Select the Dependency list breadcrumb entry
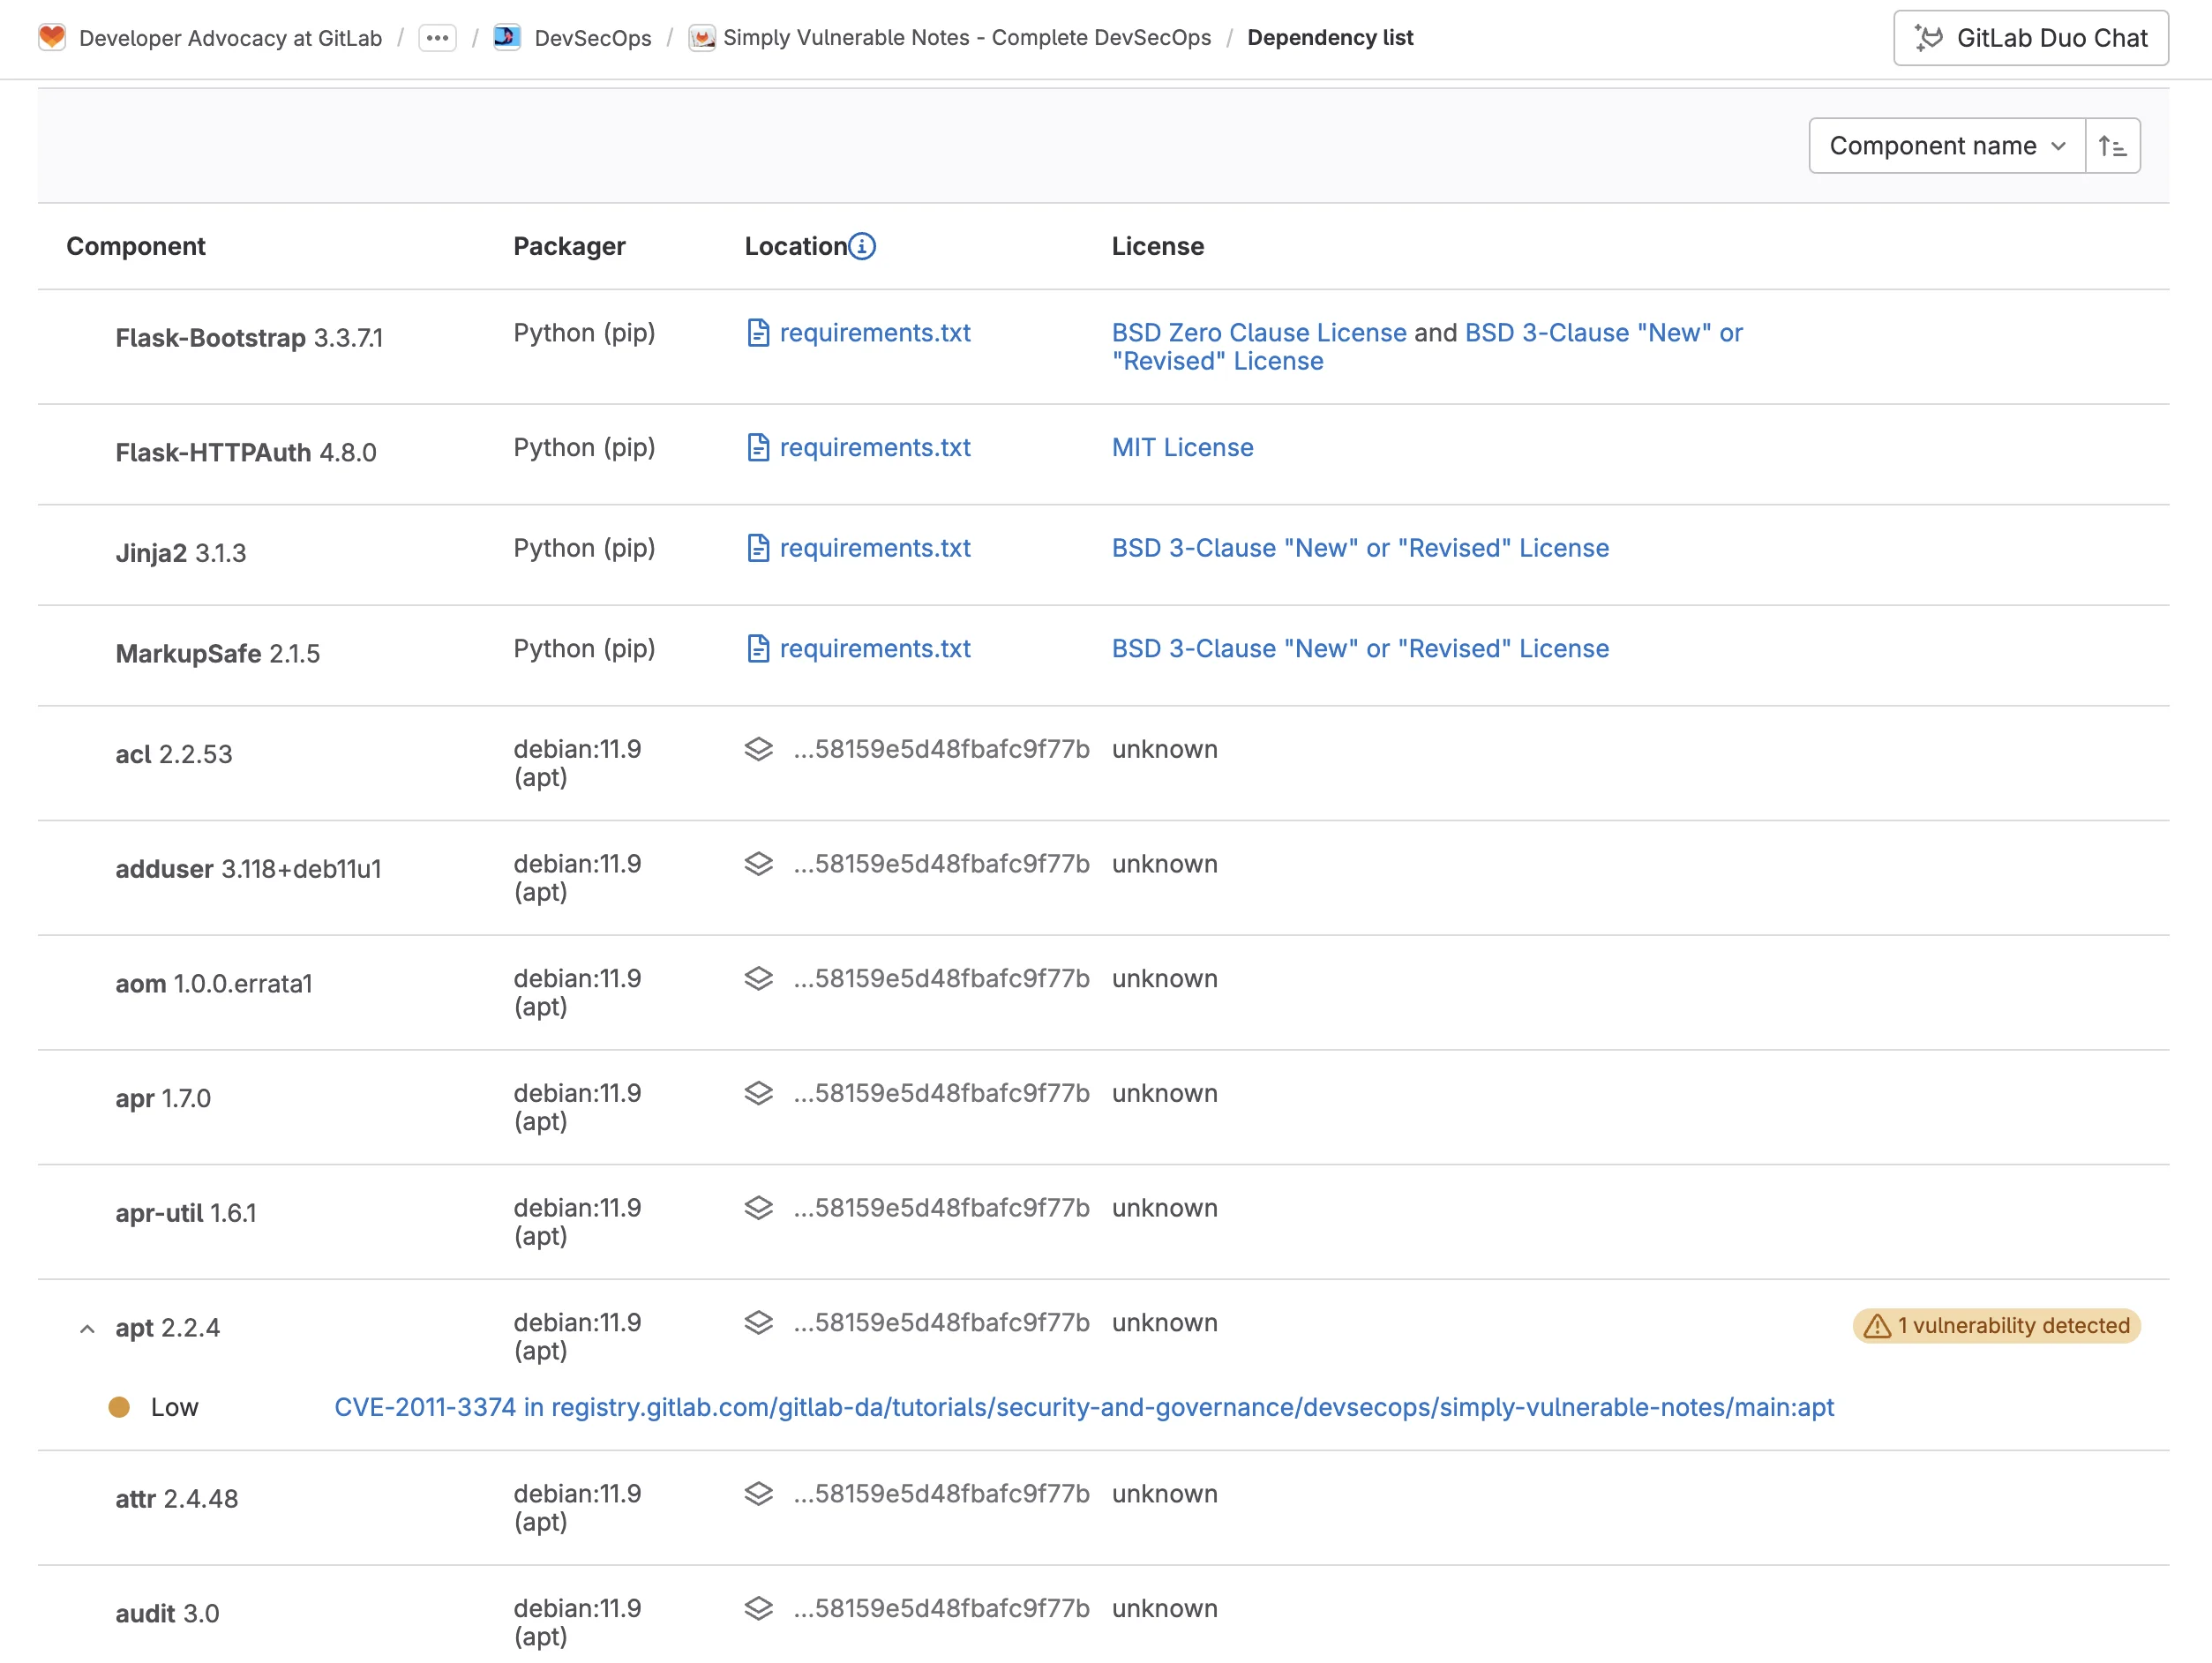Screen dimensions: 2212x1663 pos(1331,38)
